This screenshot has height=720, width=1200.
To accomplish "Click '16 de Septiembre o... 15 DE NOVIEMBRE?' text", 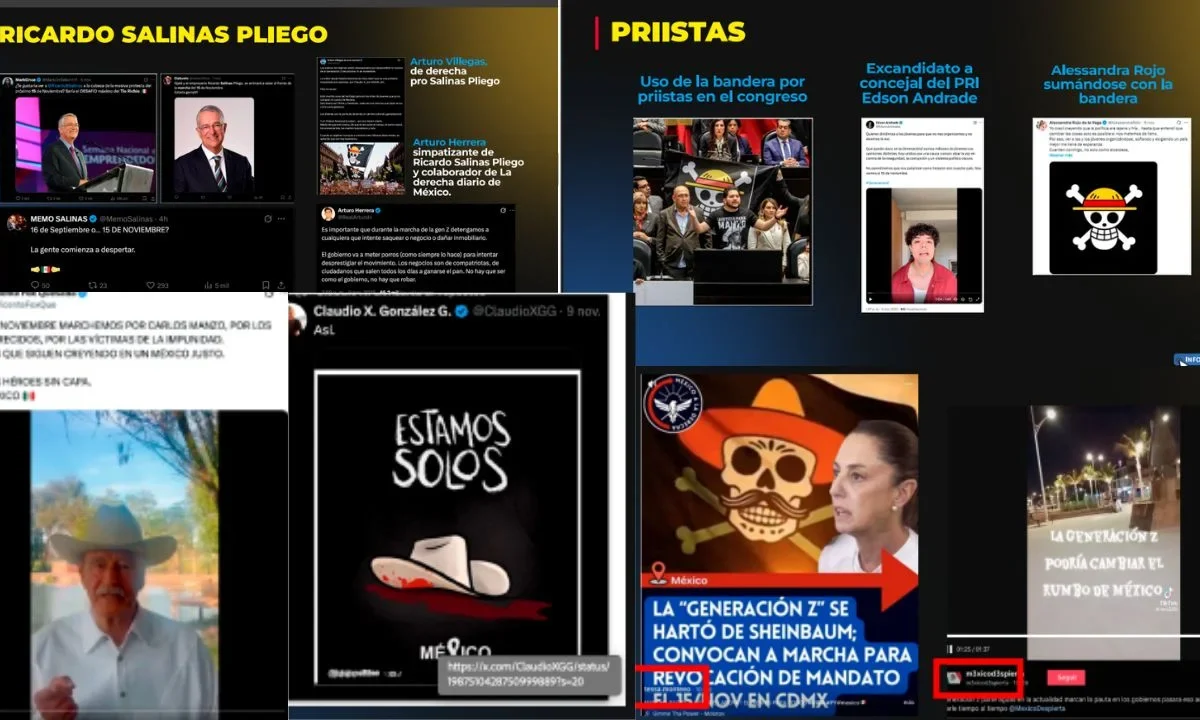I will (x=100, y=230).
